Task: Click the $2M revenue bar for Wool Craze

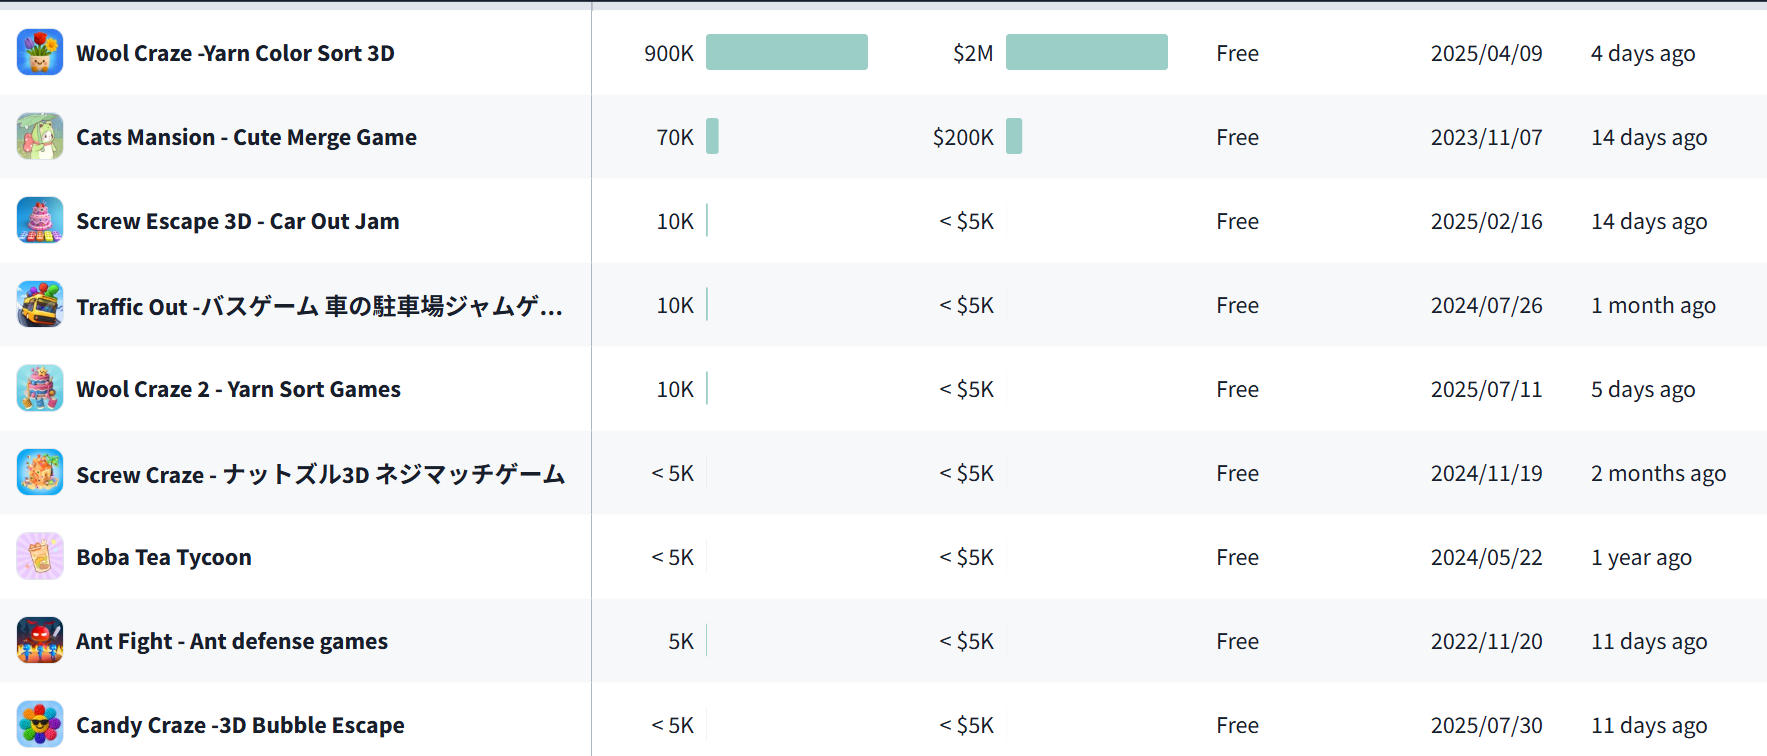Action: click(1086, 52)
